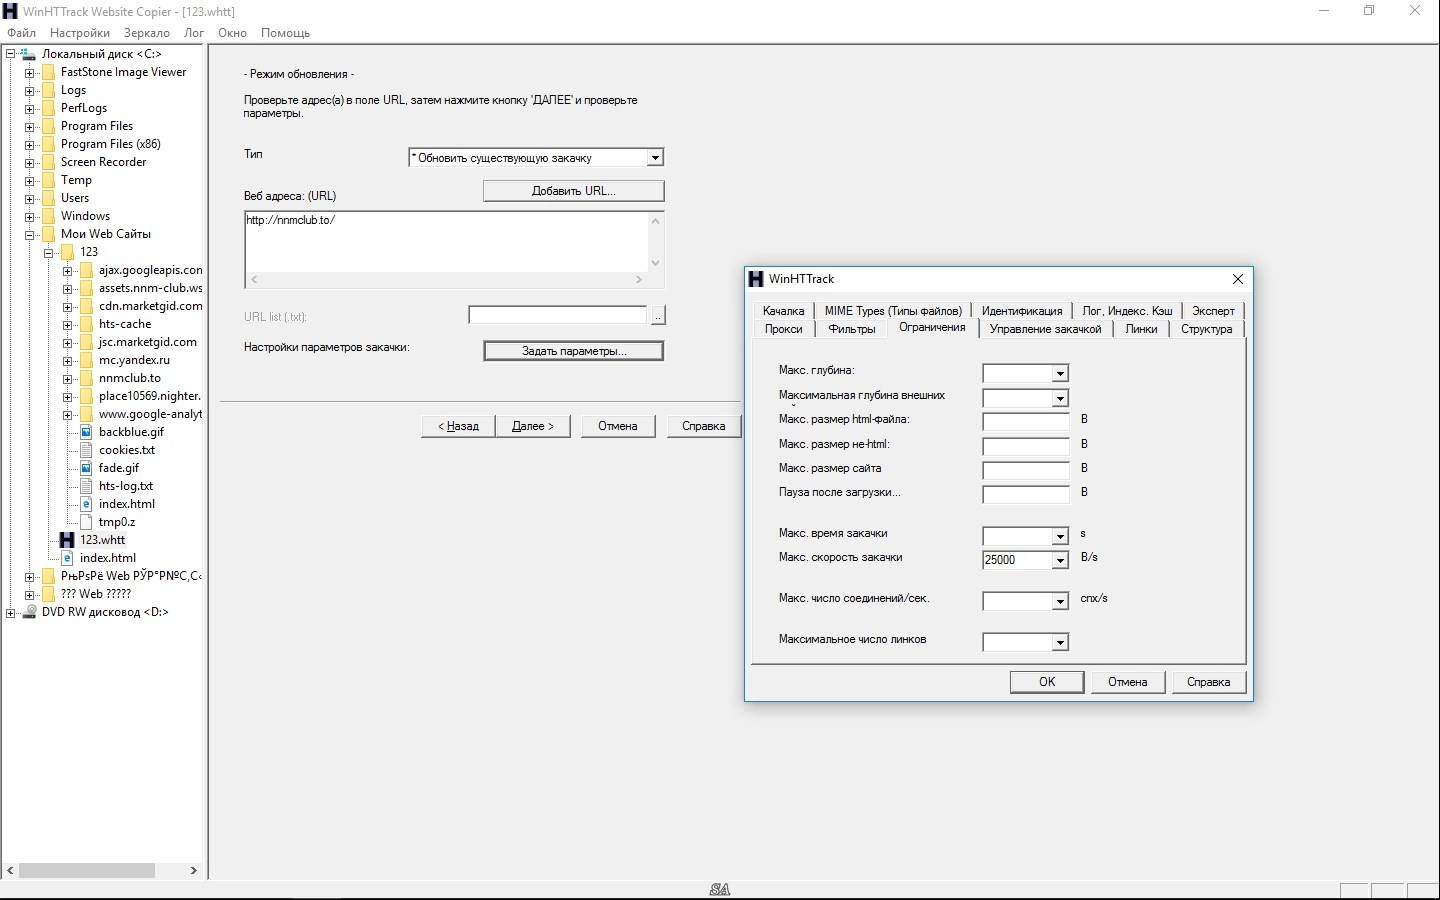Click the Макс. размер сайта input field
This screenshot has width=1440, height=900.
pos(1026,471)
